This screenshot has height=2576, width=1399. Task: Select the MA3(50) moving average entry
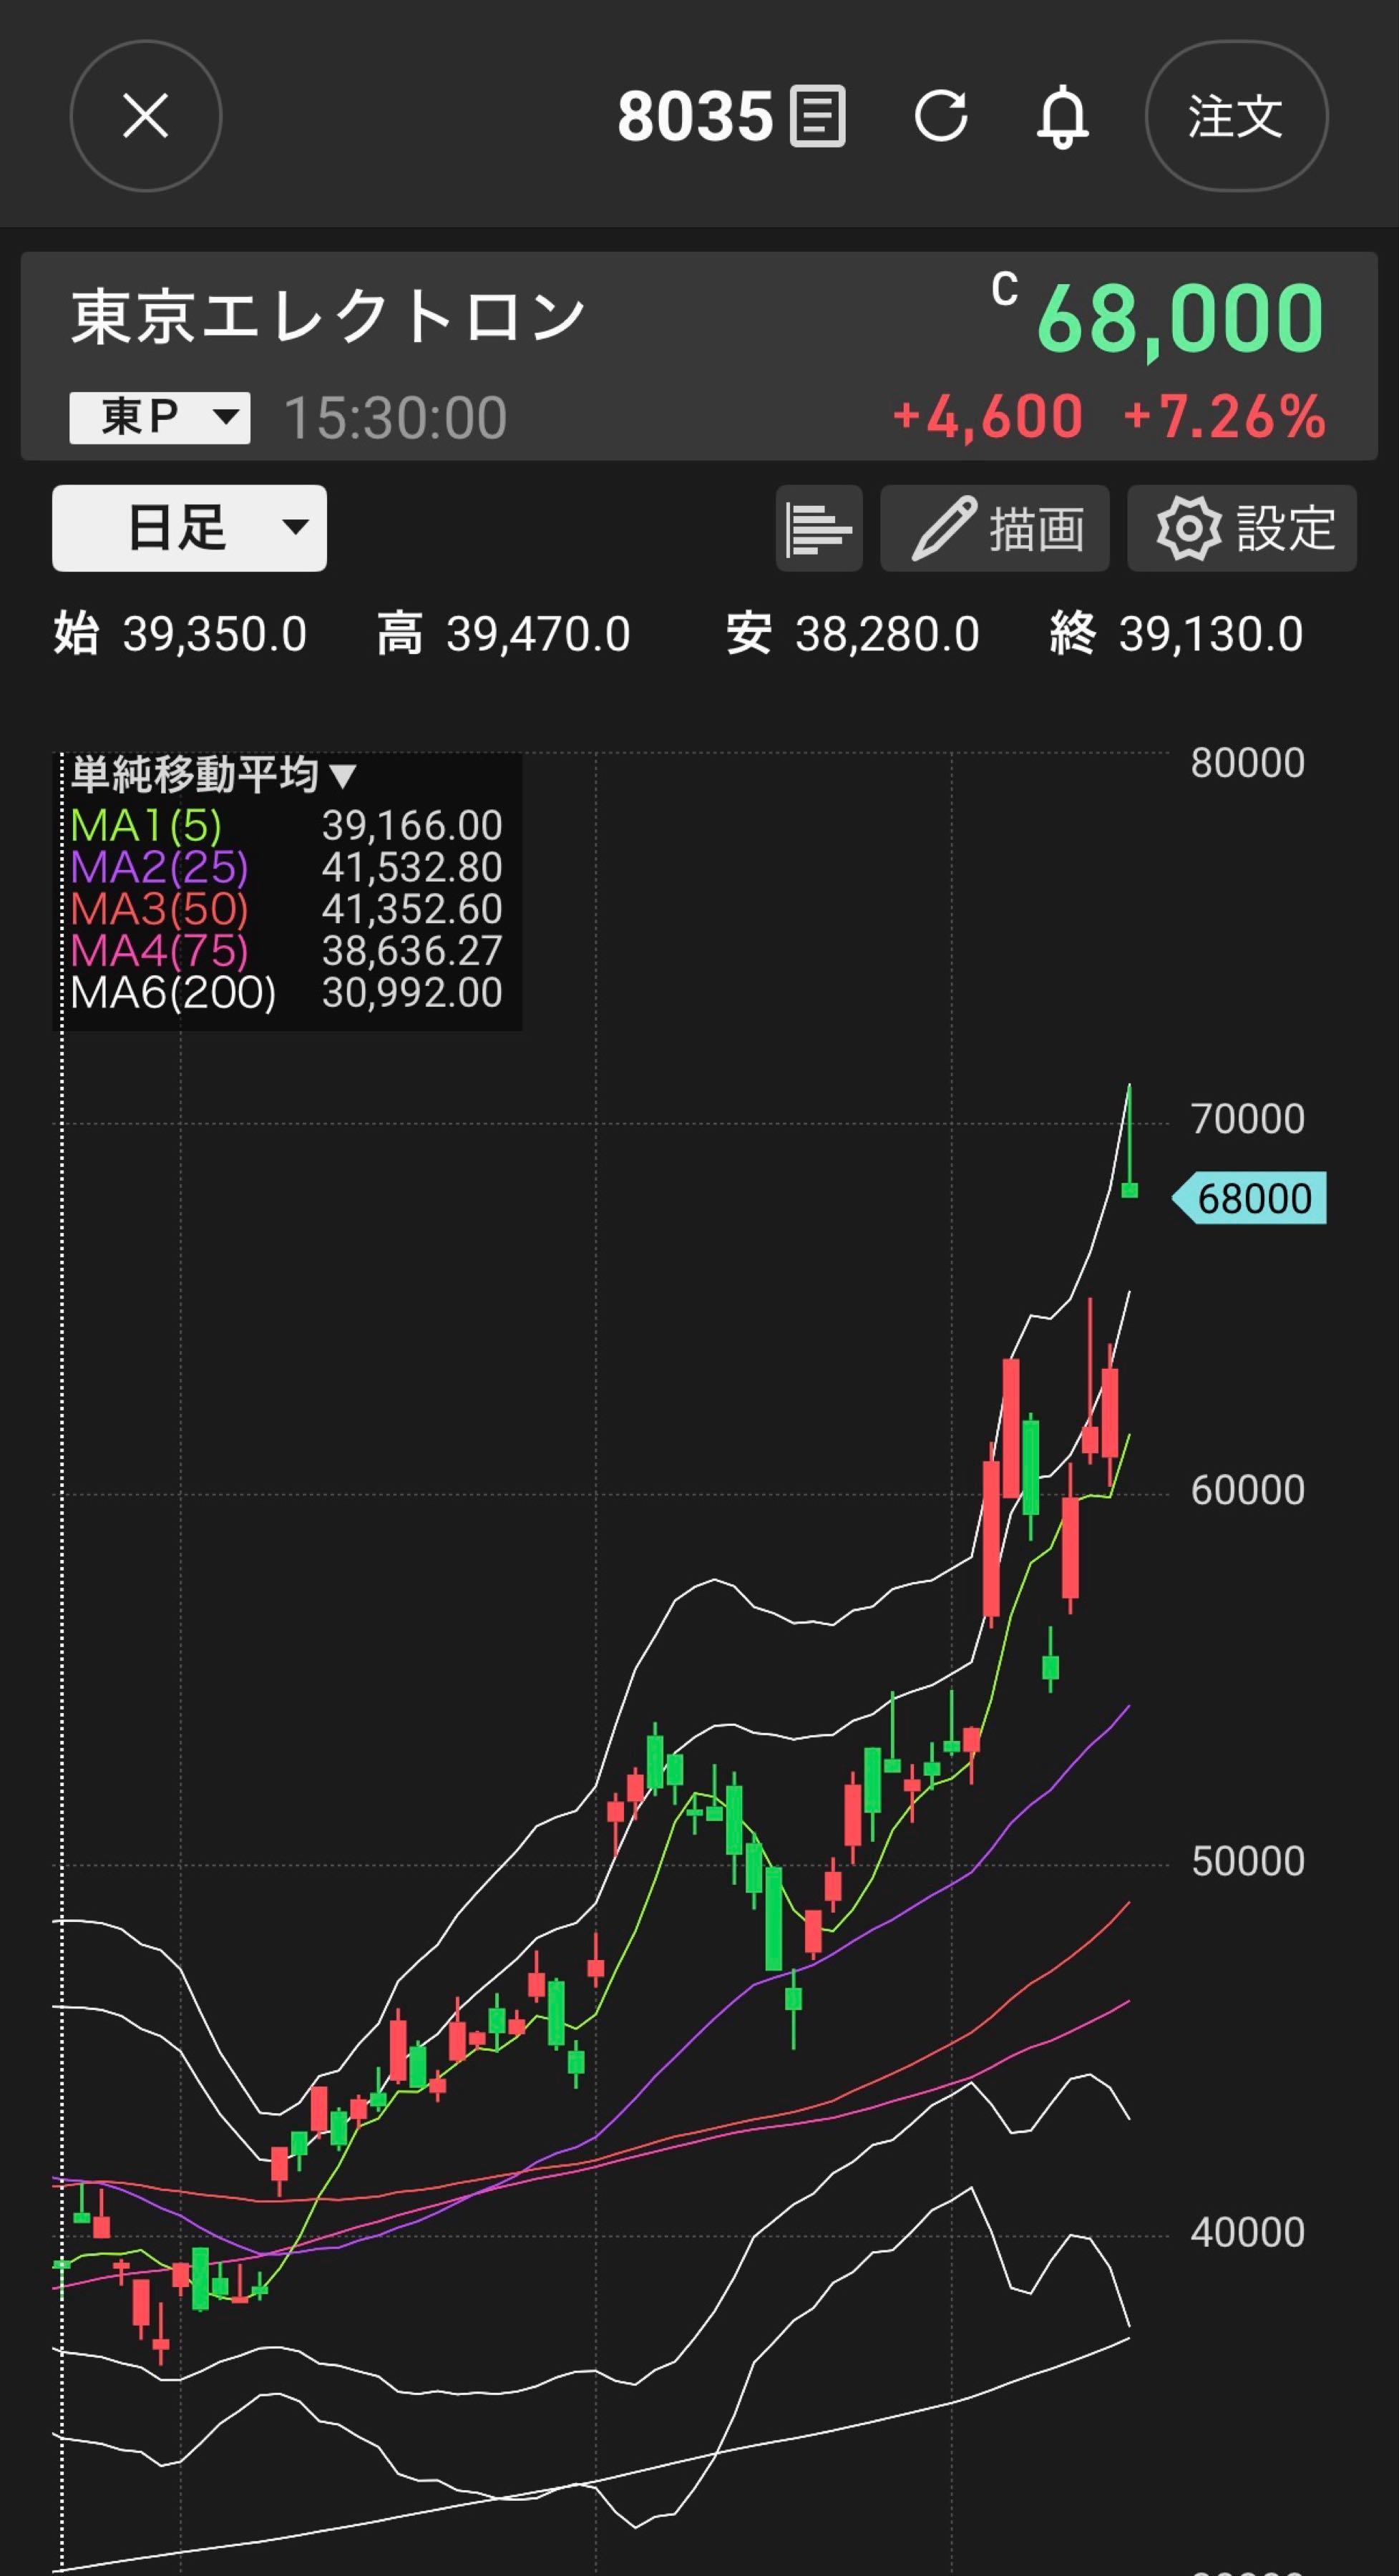tap(286, 909)
